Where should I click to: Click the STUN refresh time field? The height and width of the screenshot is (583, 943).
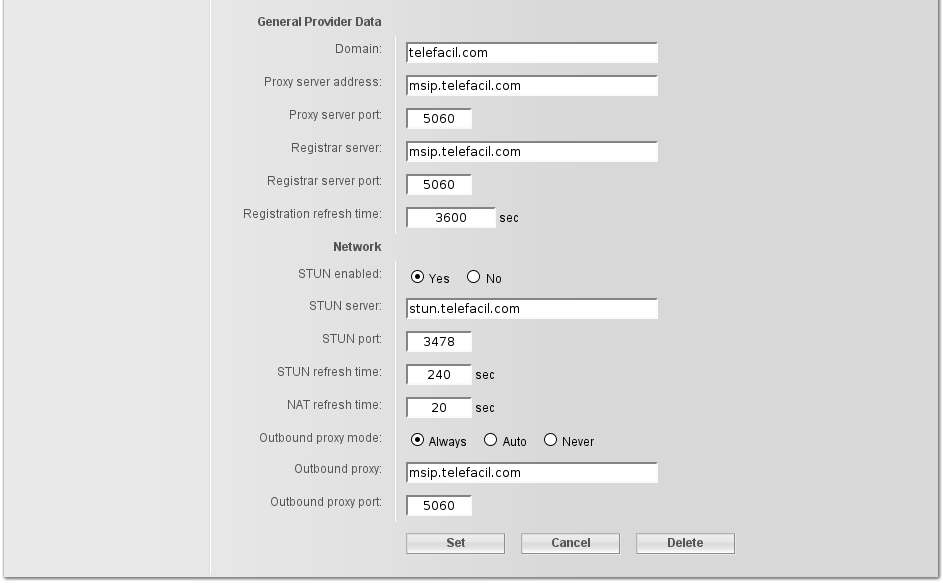click(439, 375)
